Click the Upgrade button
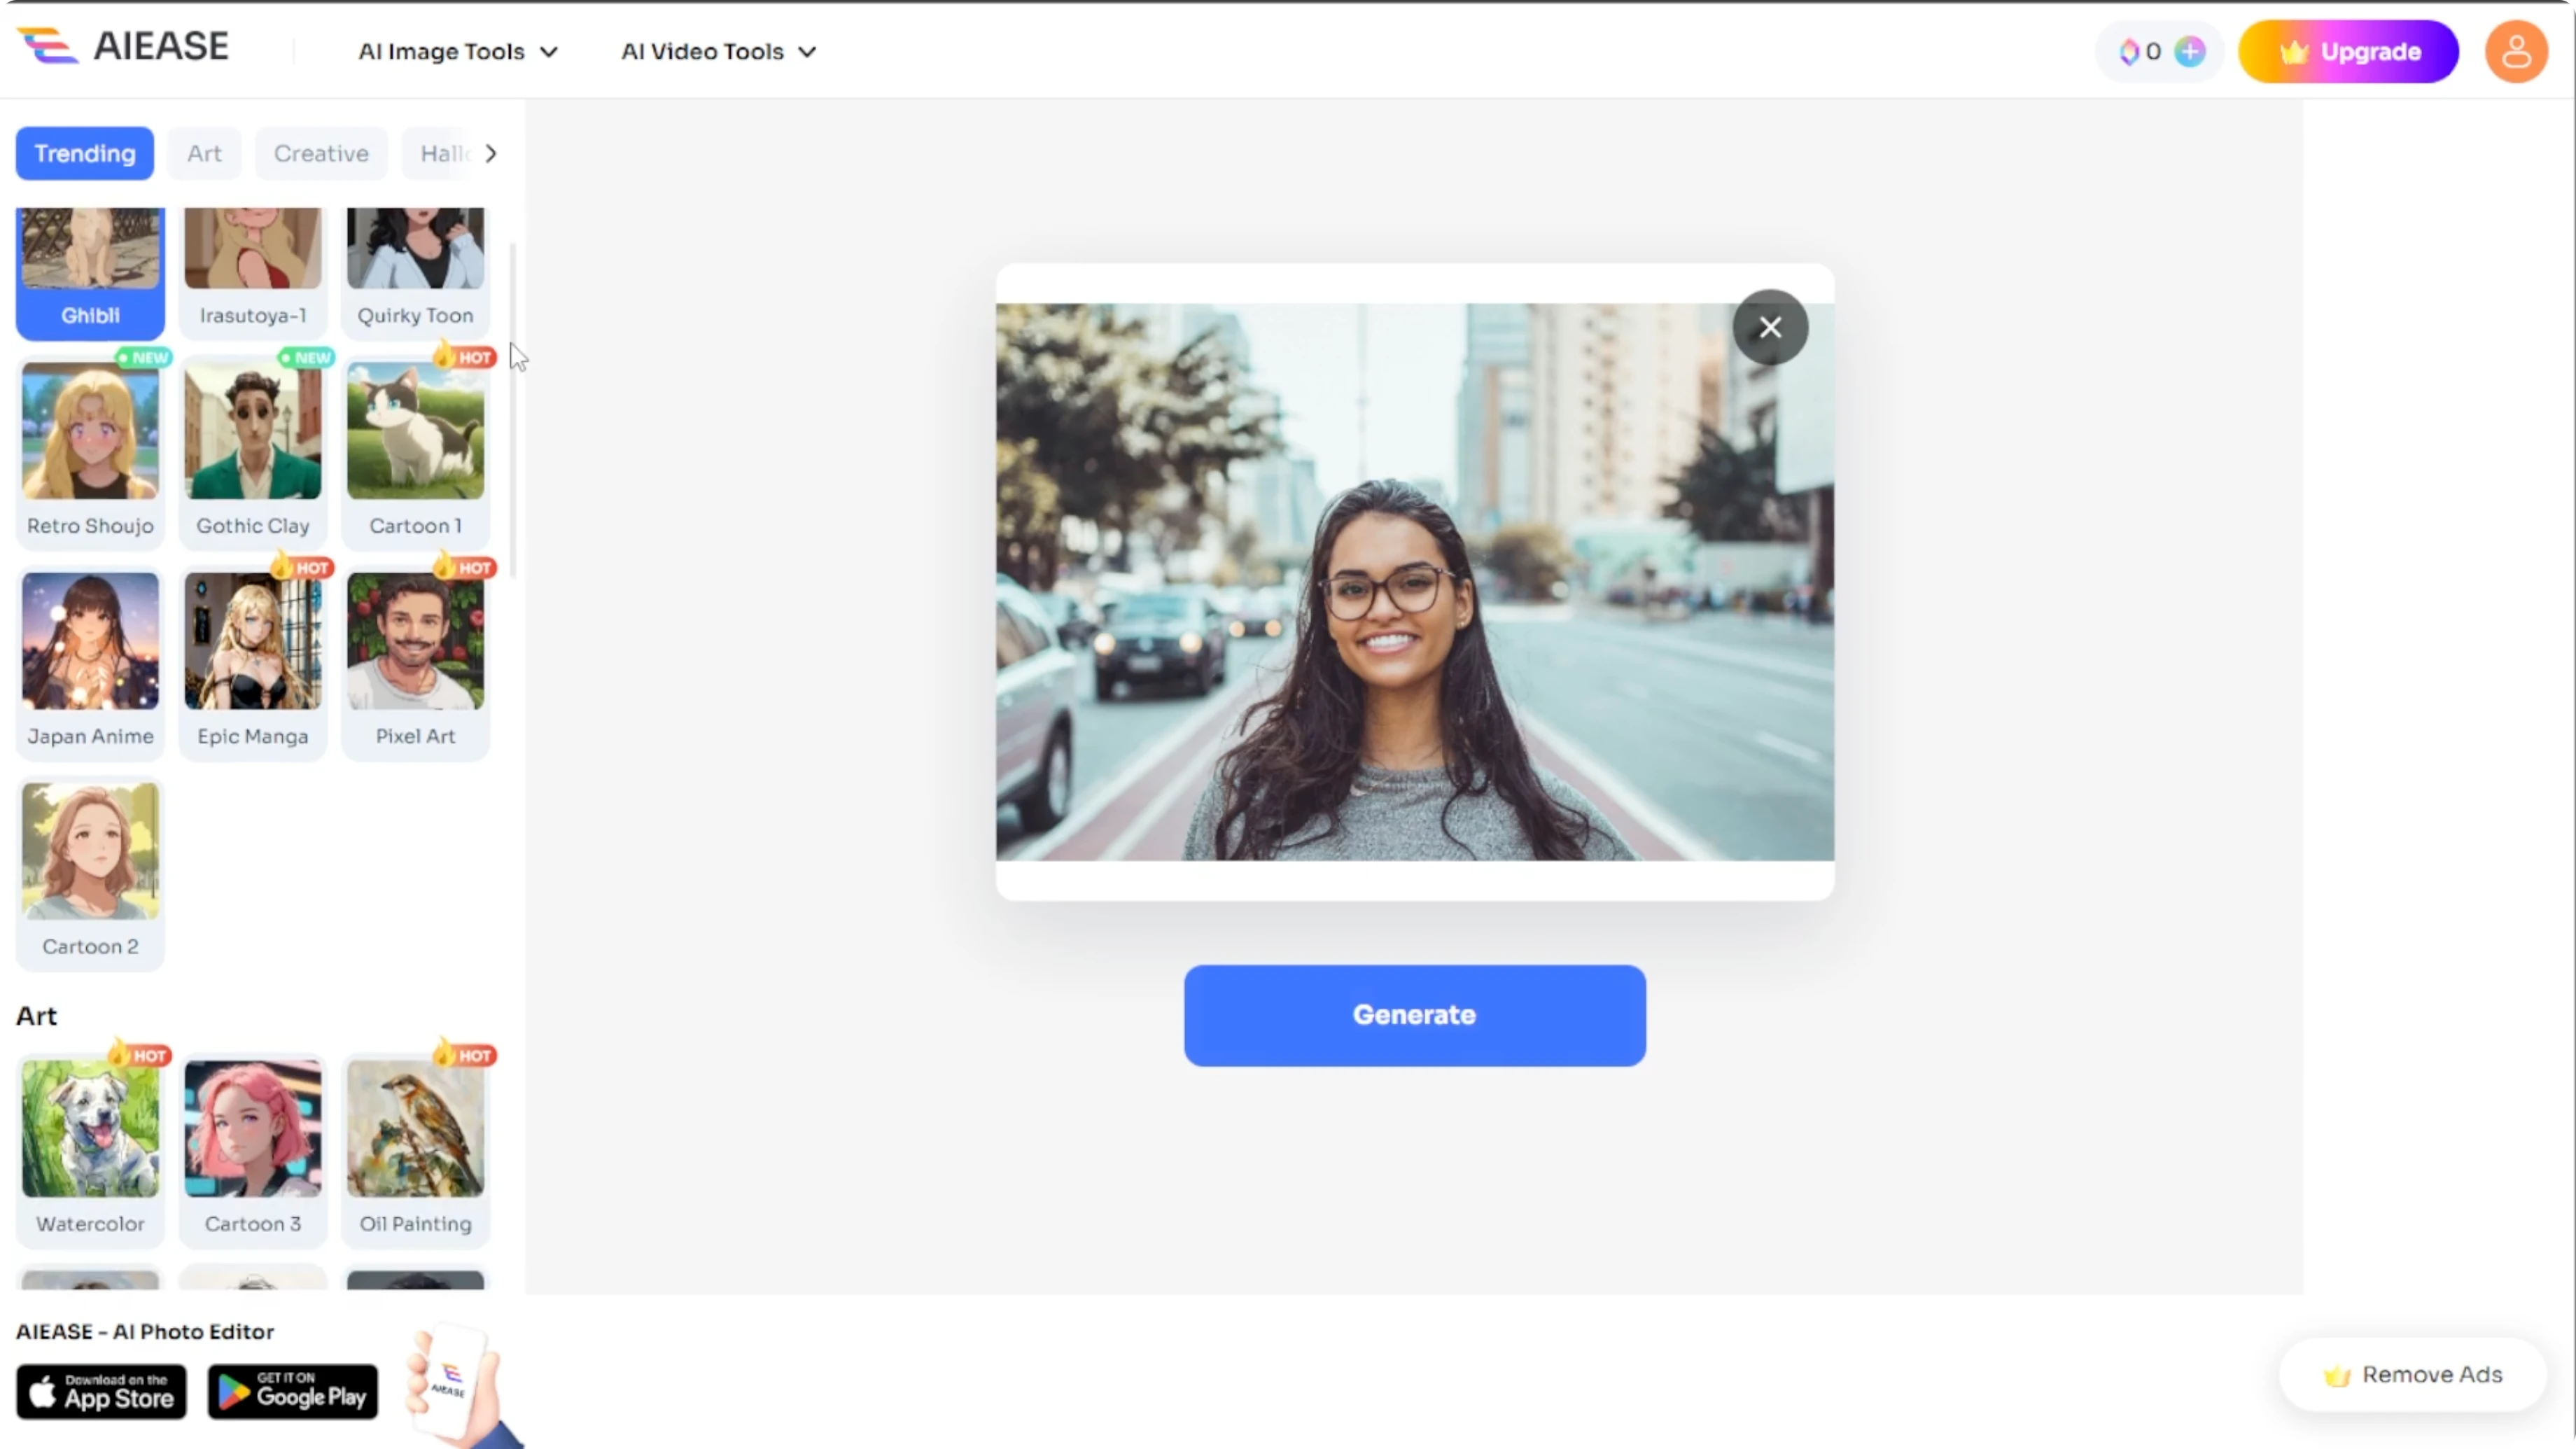The width and height of the screenshot is (2576, 1449). coord(2347,51)
